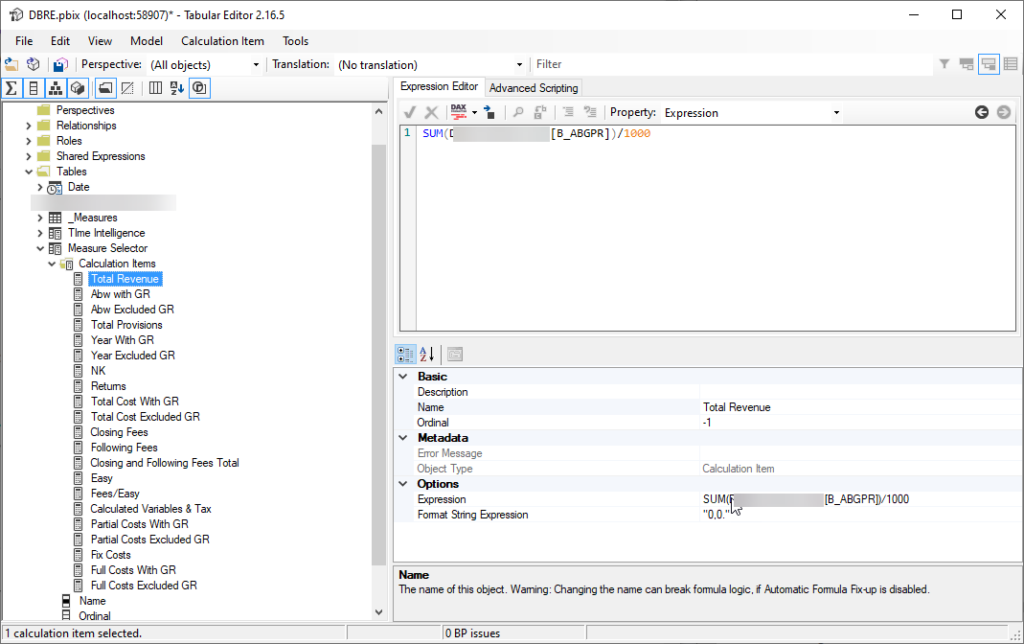The height and width of the screenshot is (644, 1024).
Task: Click the find magnifier icon in editor
Action: [519, 112]
